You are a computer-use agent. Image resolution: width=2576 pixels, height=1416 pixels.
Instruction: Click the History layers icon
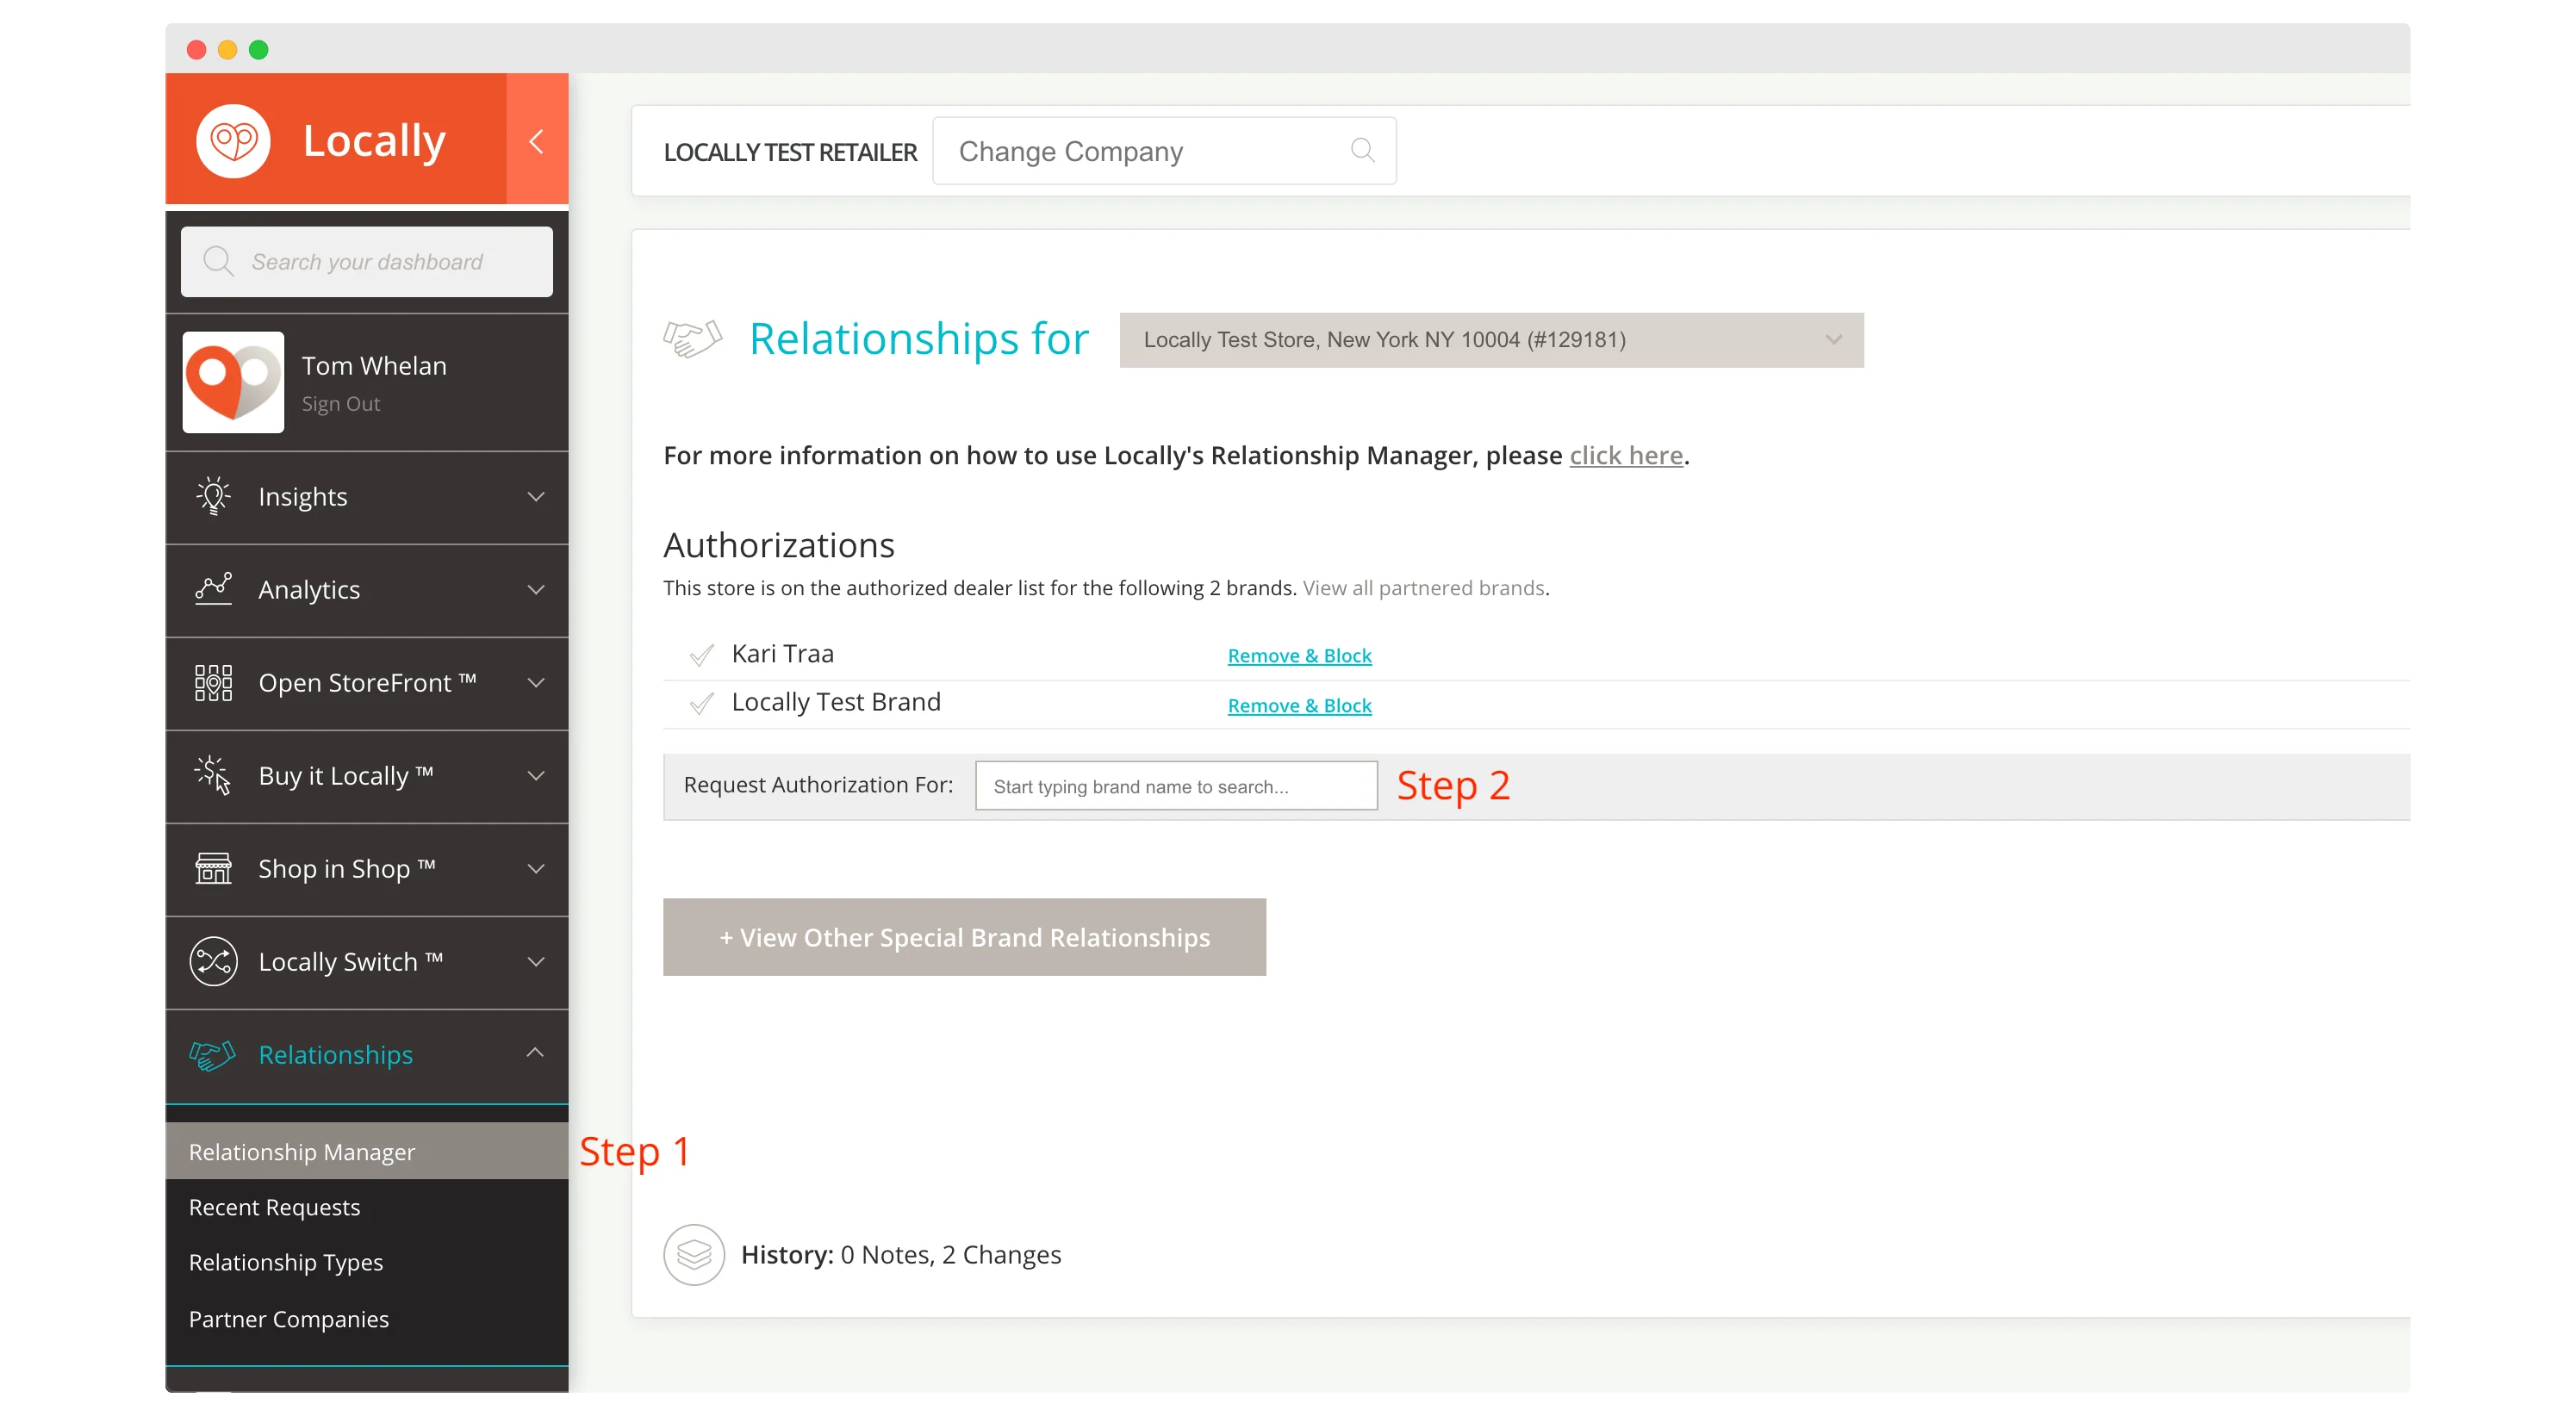pyautogui.click(x=693, y=1254)
